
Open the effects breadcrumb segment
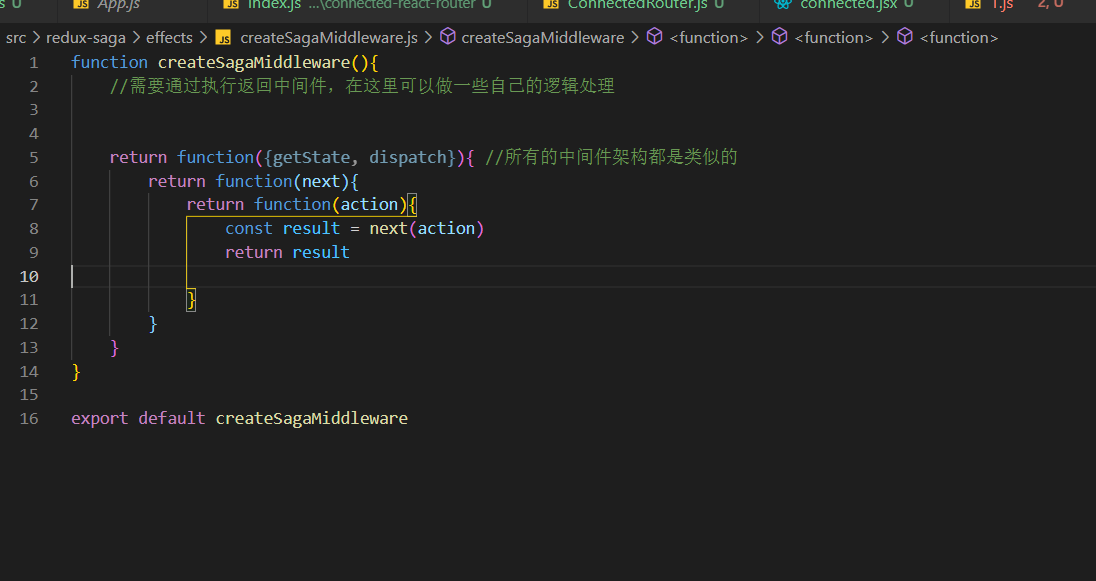coord(169,37)
